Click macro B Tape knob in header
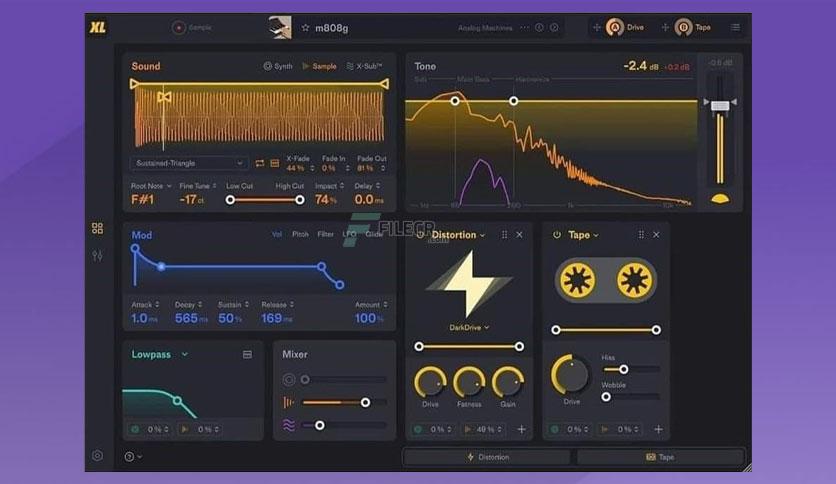Image resolution: width=836 pixels, height=484 pixels. 683,27
